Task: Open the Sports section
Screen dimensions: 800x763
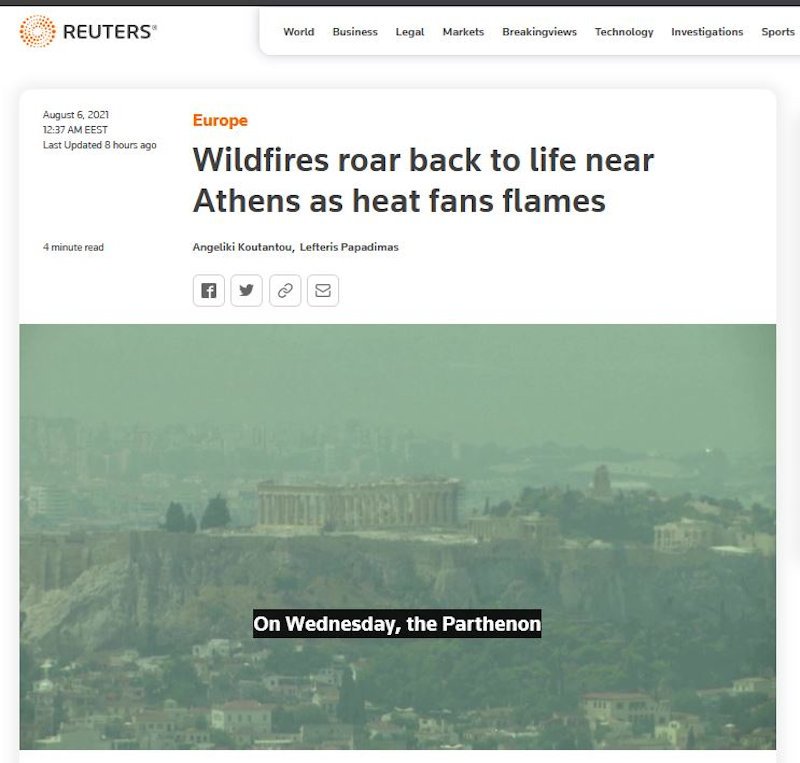Action: point(778,32)
